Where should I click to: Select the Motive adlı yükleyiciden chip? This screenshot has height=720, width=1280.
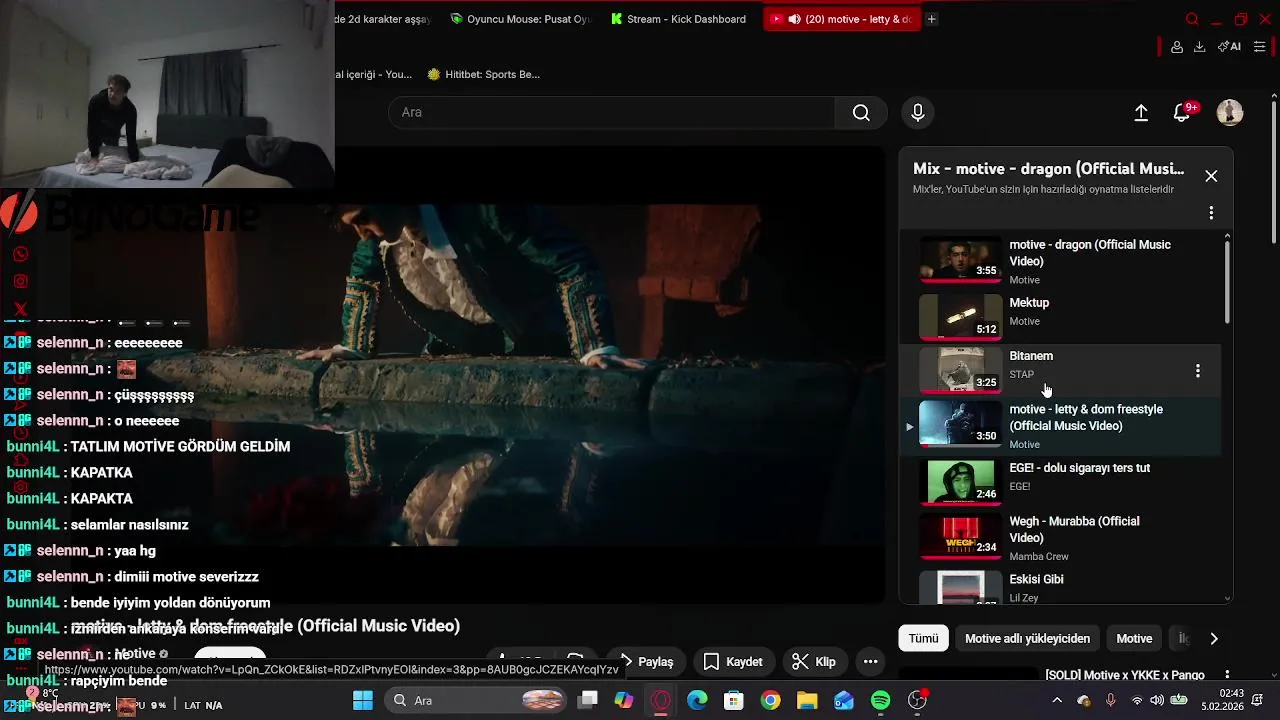click(1027, 639)
